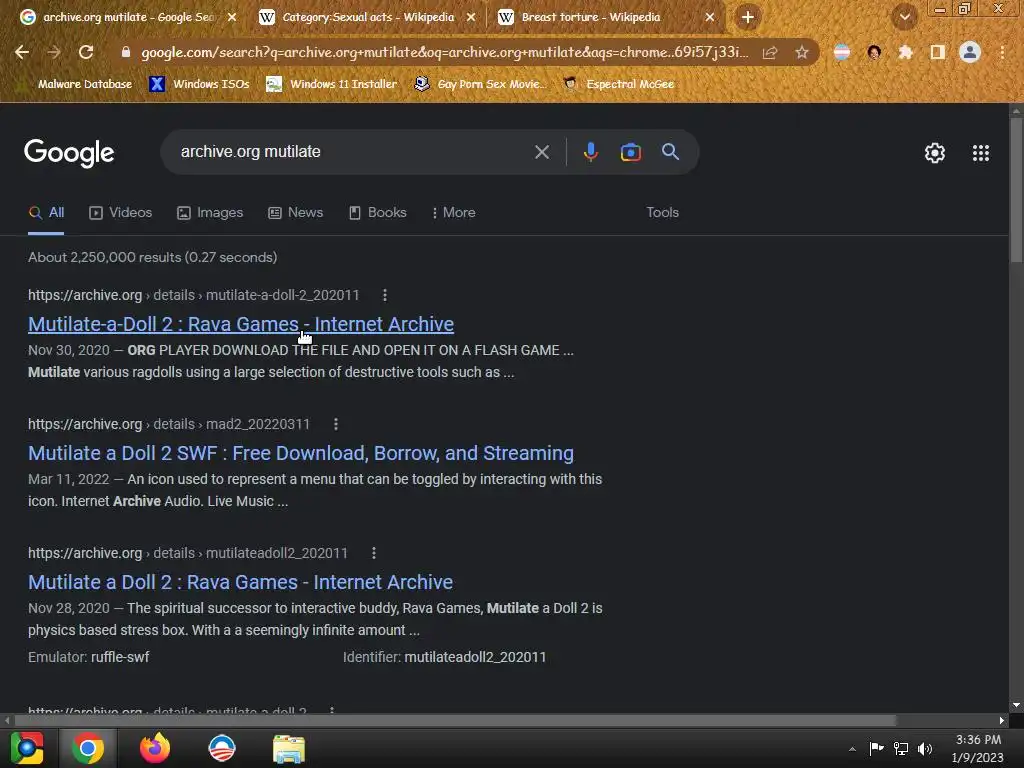1024x768 pixels.
Task: Clear the search box with the X
Action: tap(541, 152)
